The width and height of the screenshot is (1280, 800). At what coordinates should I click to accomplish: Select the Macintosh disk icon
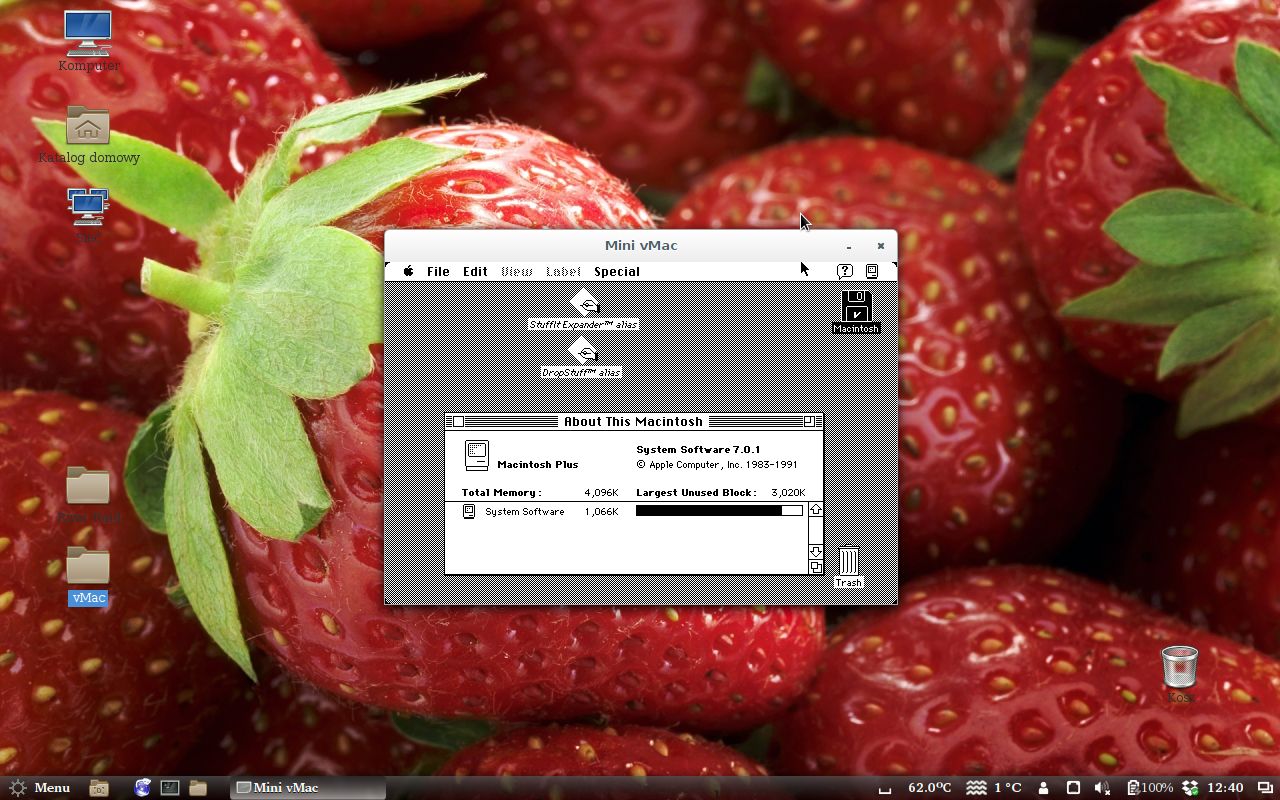(856, 305)
